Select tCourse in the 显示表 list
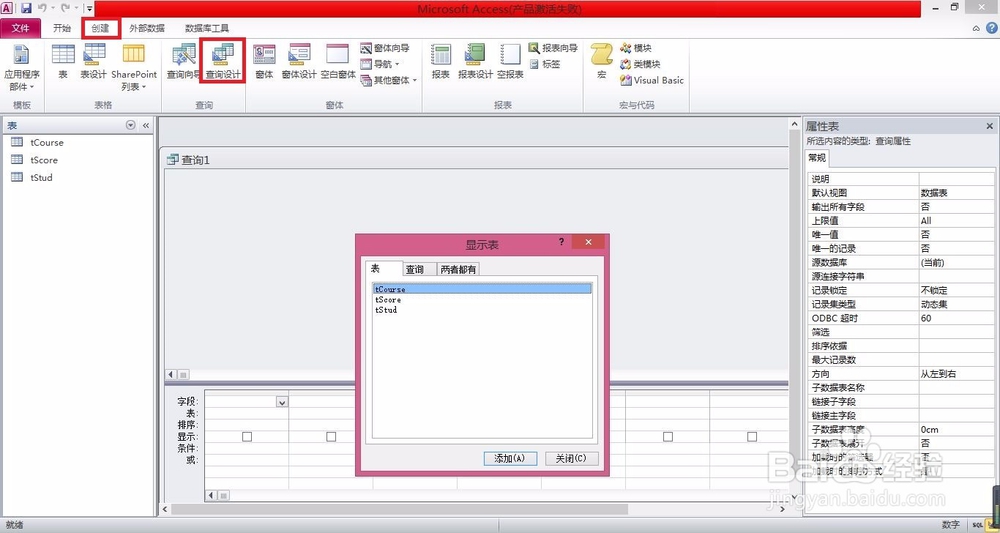Viewport: 1000px width, 533px height. (482, 289)
